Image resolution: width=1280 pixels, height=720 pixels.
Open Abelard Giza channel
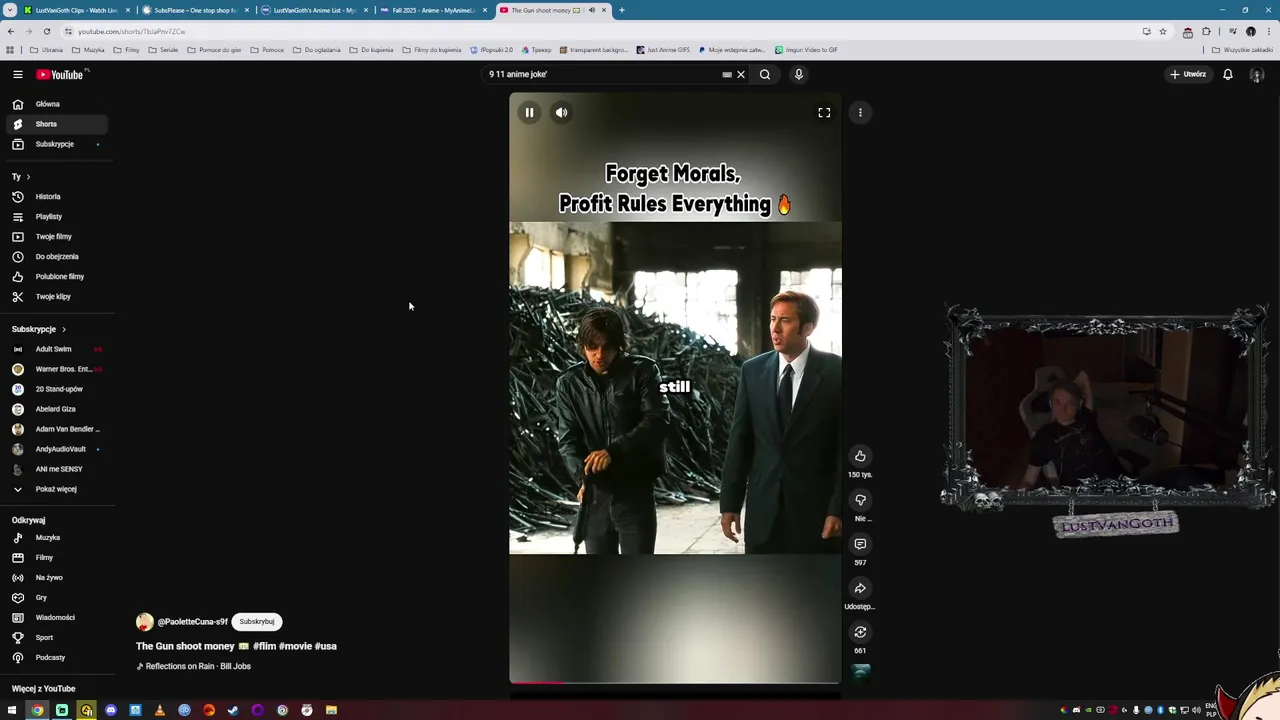[x=57, y=409]
